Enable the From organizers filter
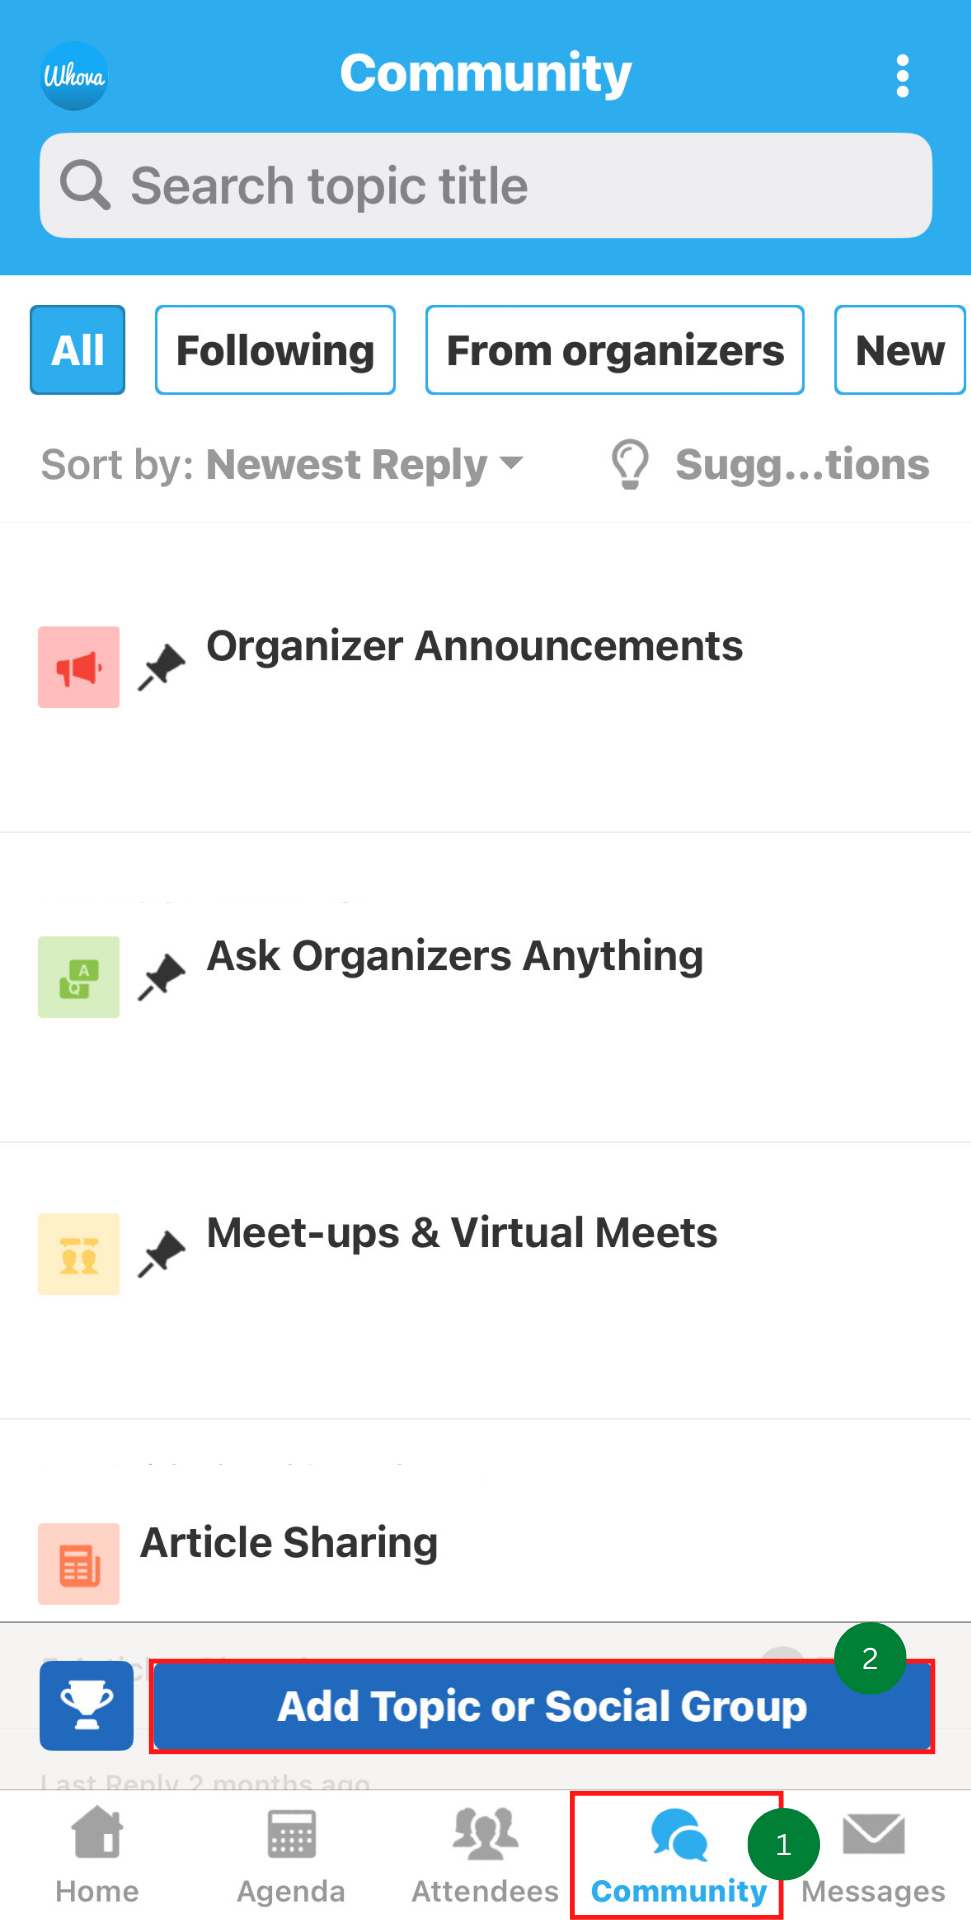The height and width of the screenshot is (1920, 971). point(614,350)
